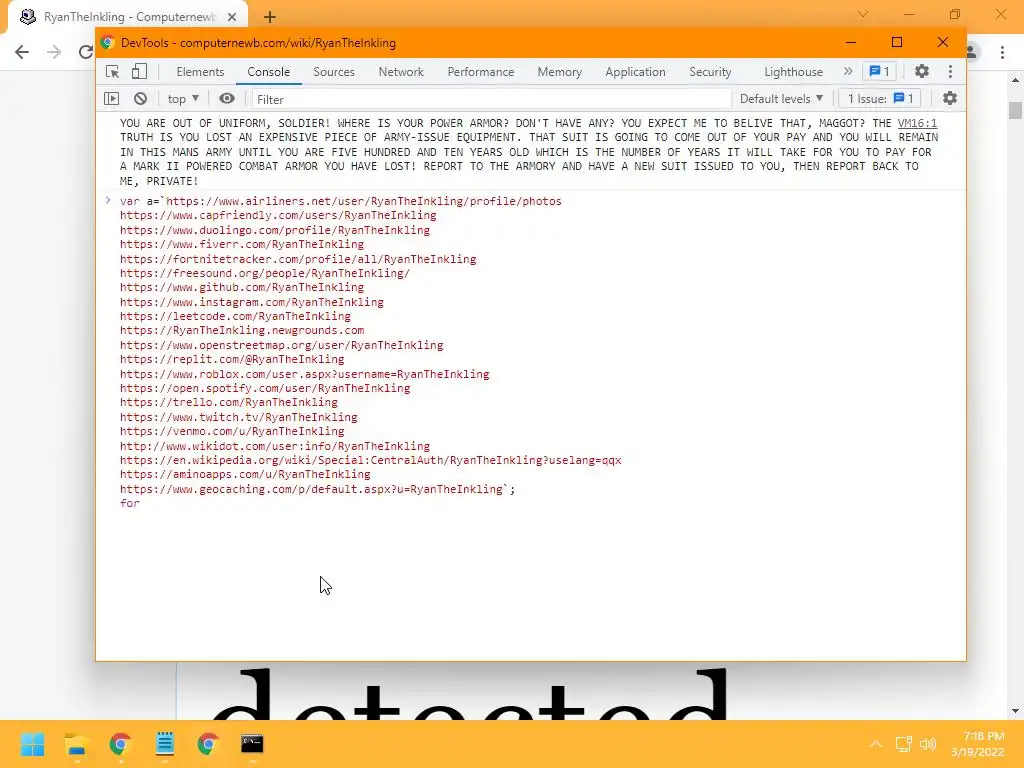1024x768 pixels.
Task: Open console settings gear
Action: 950,99
